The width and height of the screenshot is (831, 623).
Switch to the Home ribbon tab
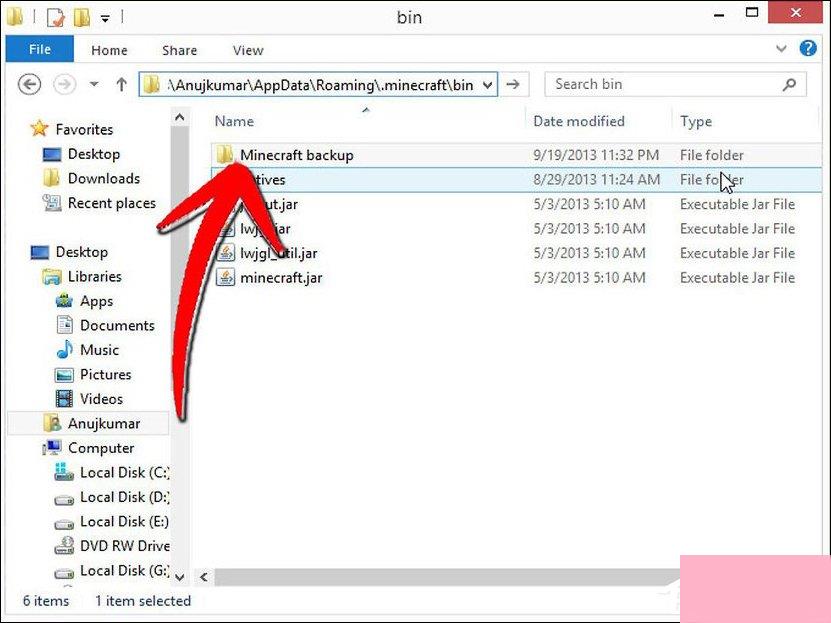(109, 50)
